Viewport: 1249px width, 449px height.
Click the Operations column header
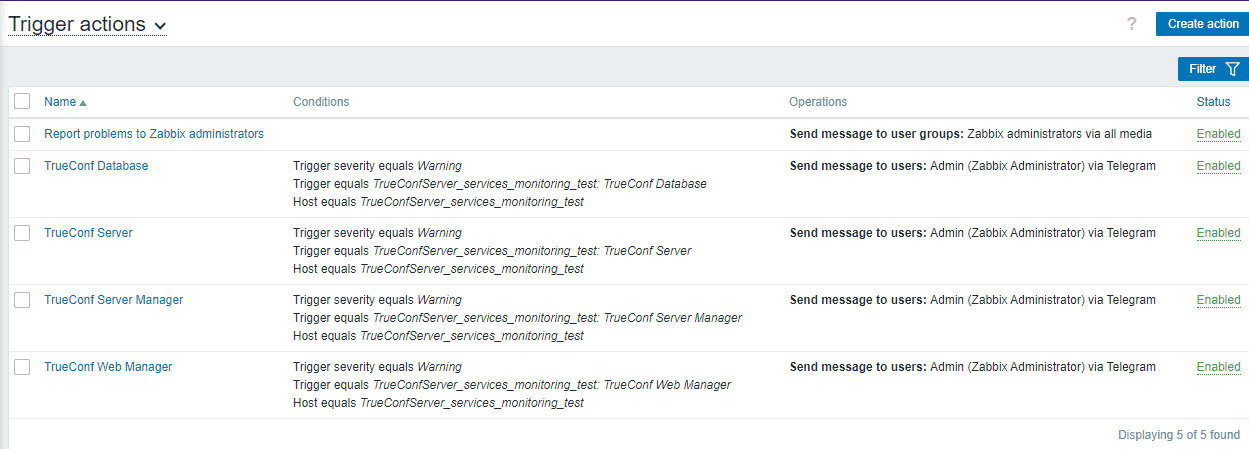tap(818, 102)
